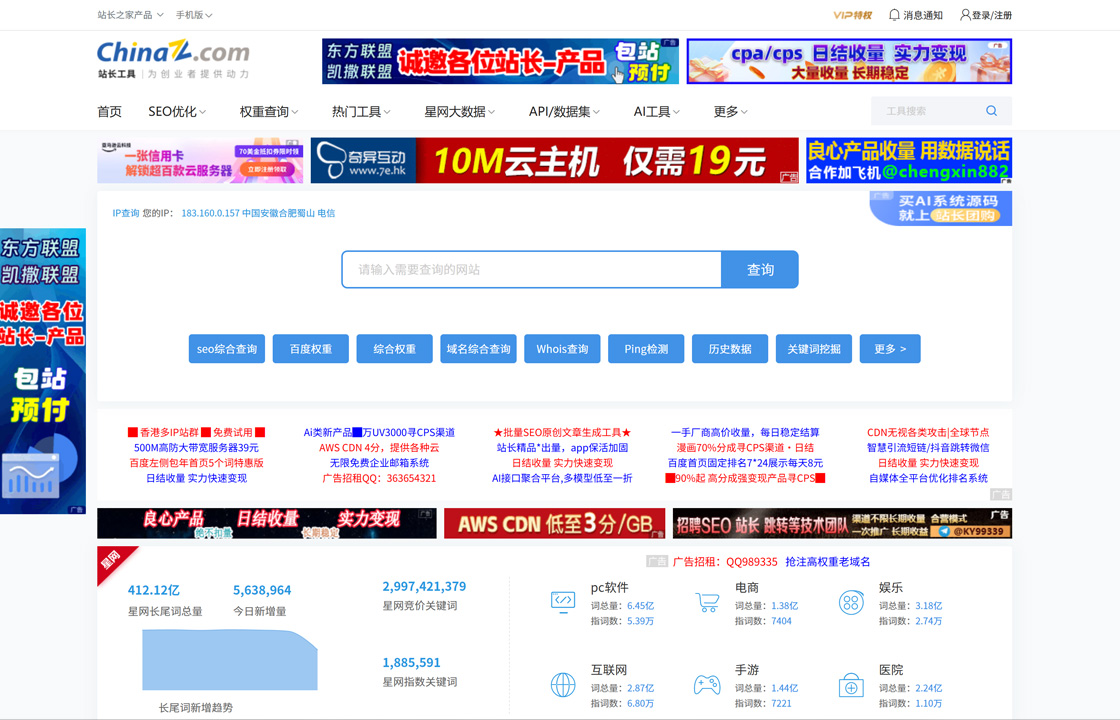1120x720 pixels.
Task: Click the user login icon
Action: point(965,14)
